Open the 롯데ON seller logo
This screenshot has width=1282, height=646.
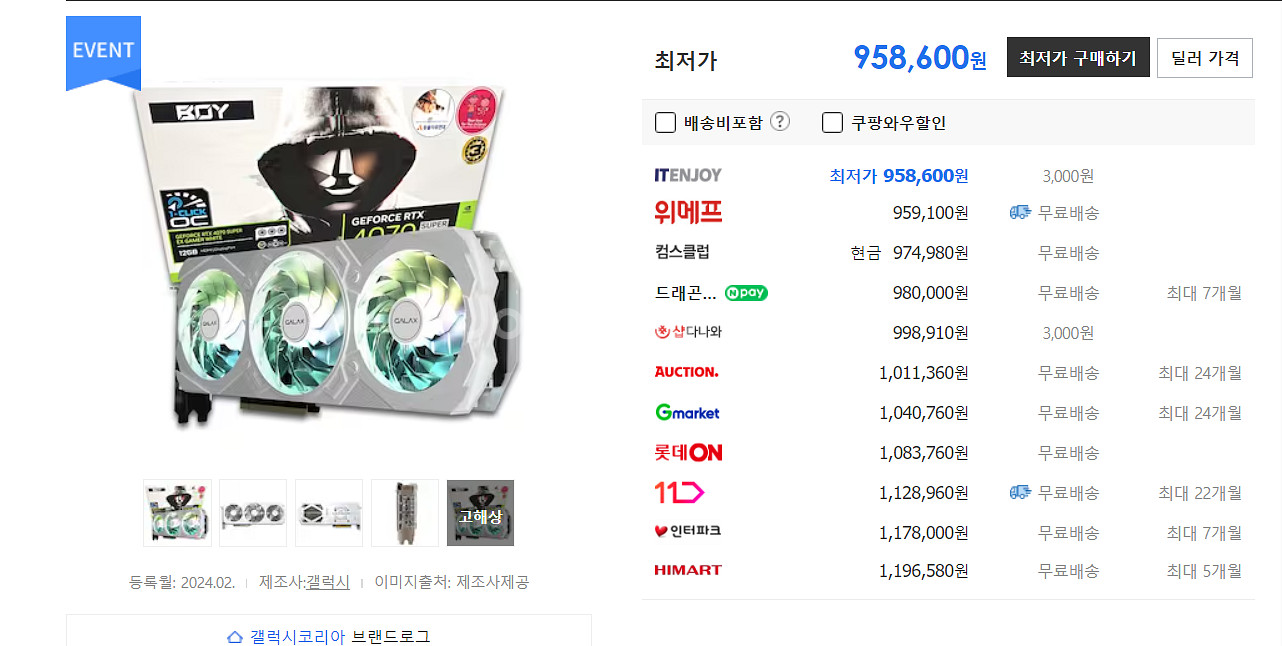[688, 452]
